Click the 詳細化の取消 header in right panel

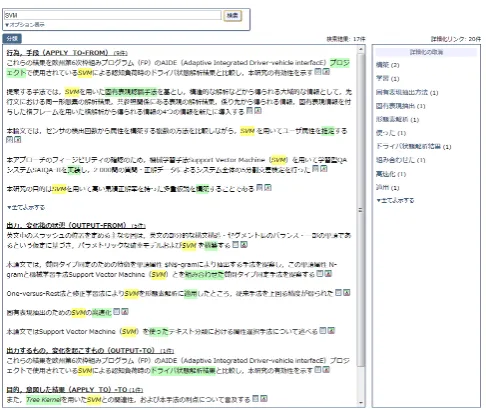426,52
